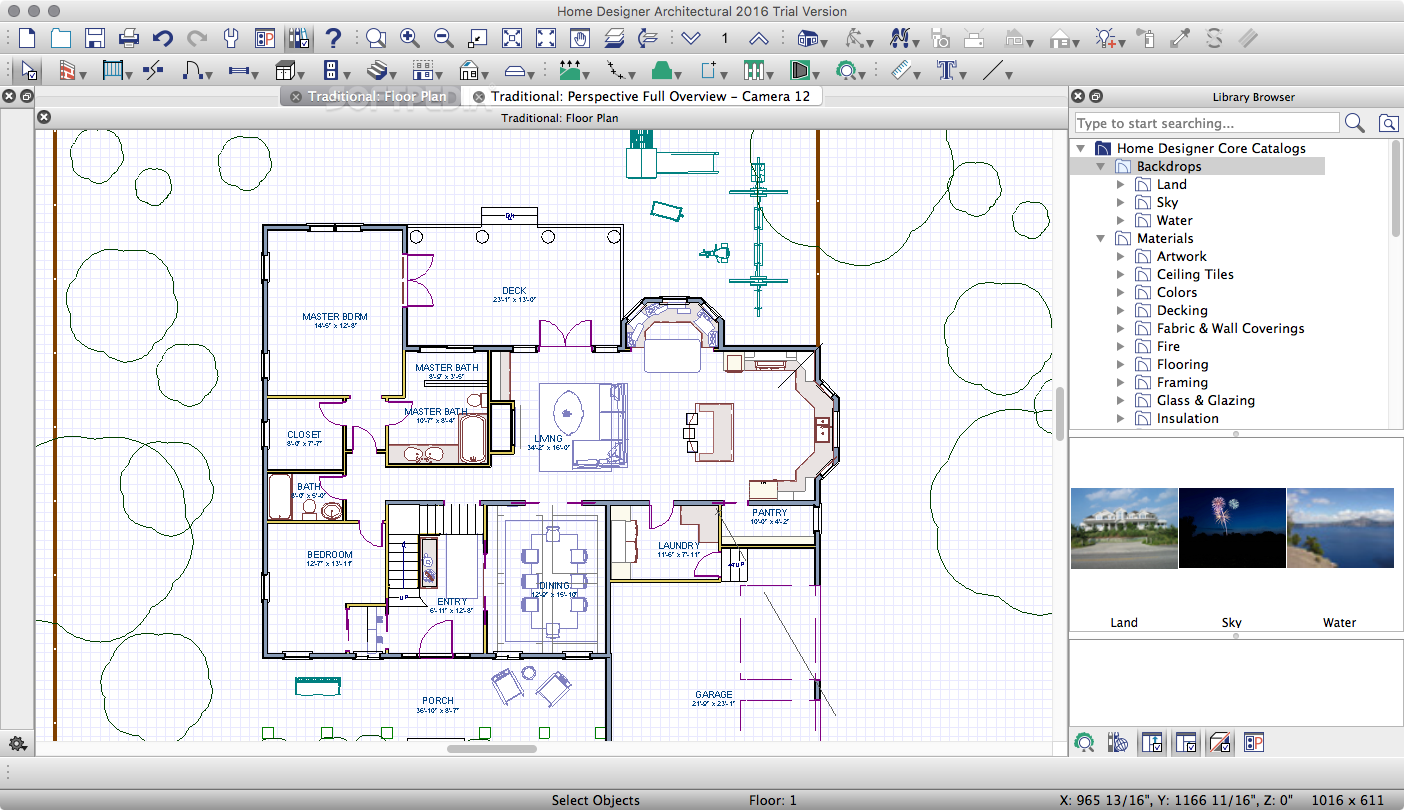This screenshot has height=810, width=1404.
Task: Create a new plan with the New icon
Action: 27,39
